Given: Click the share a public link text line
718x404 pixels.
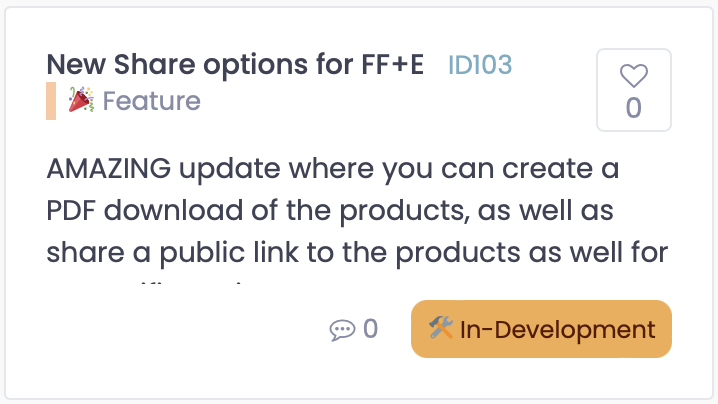Looking at the screenshot, I should point(357,252).
